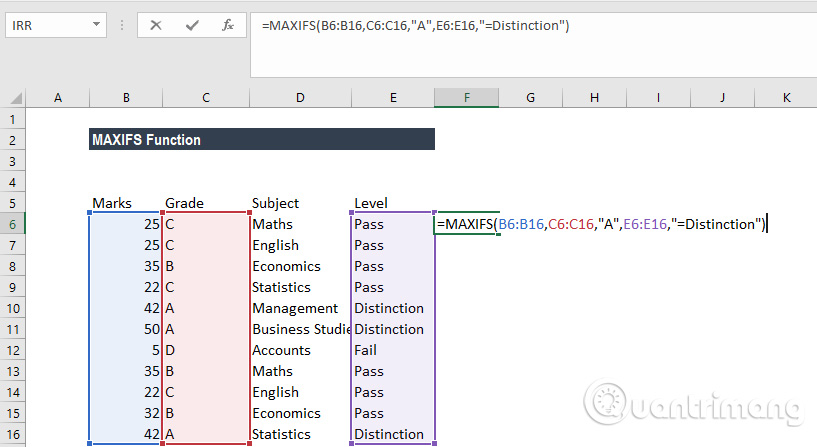Confirm formula with the checkmark icon
The height and width of the screenshot is (447, 817).
click(x=192, y=25)
